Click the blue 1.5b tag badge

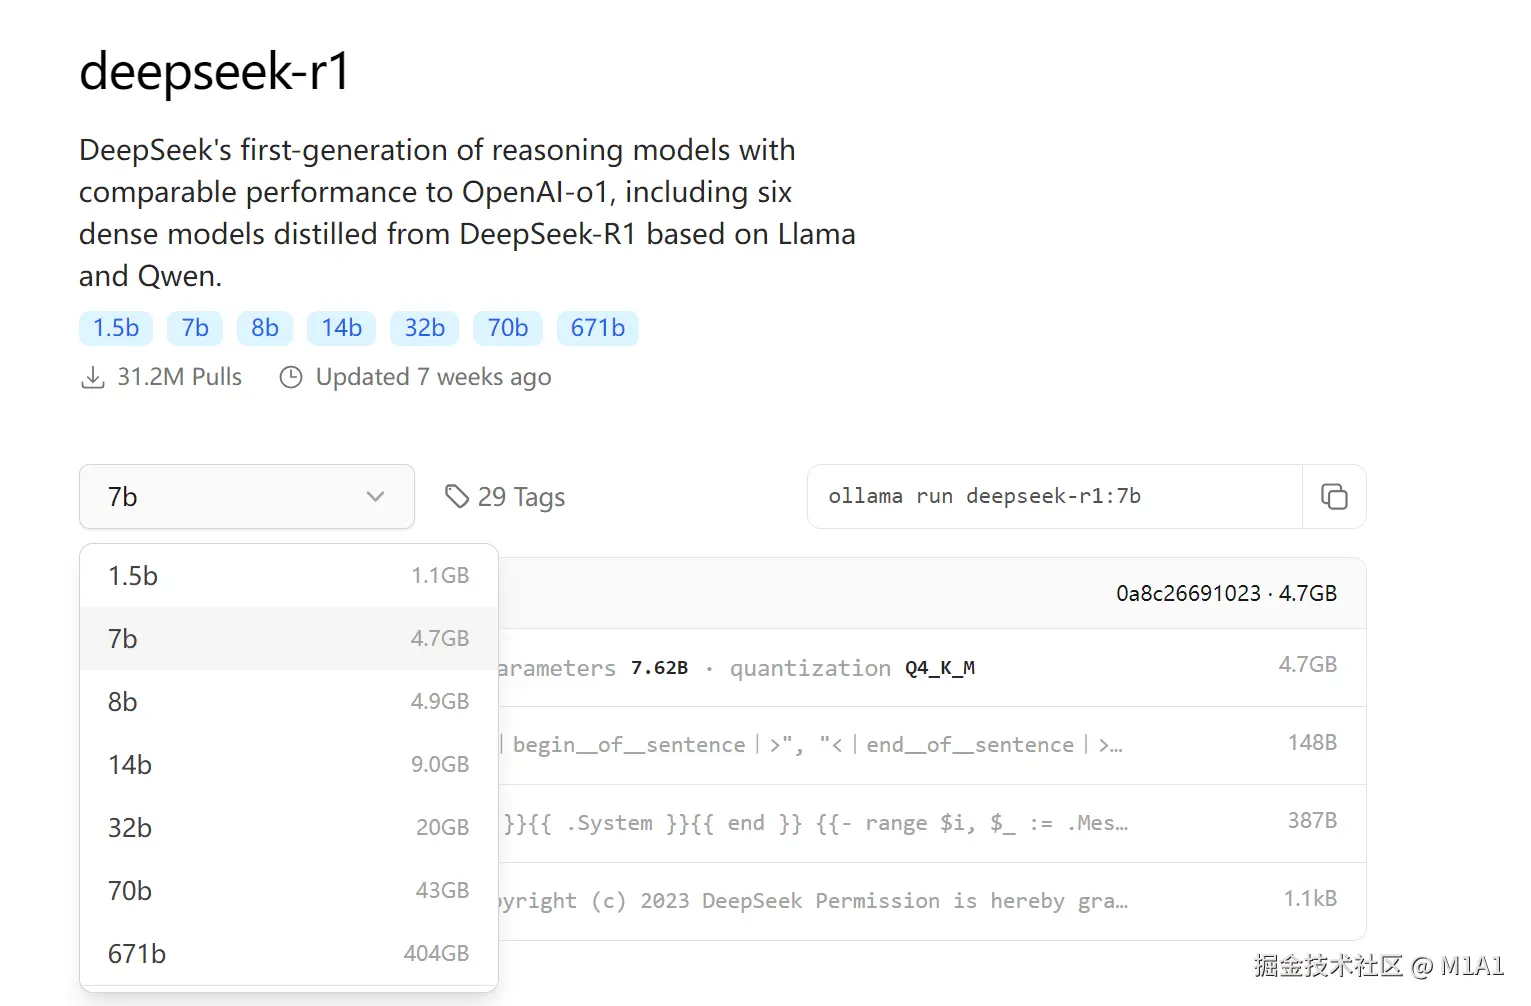click(116, 328)
